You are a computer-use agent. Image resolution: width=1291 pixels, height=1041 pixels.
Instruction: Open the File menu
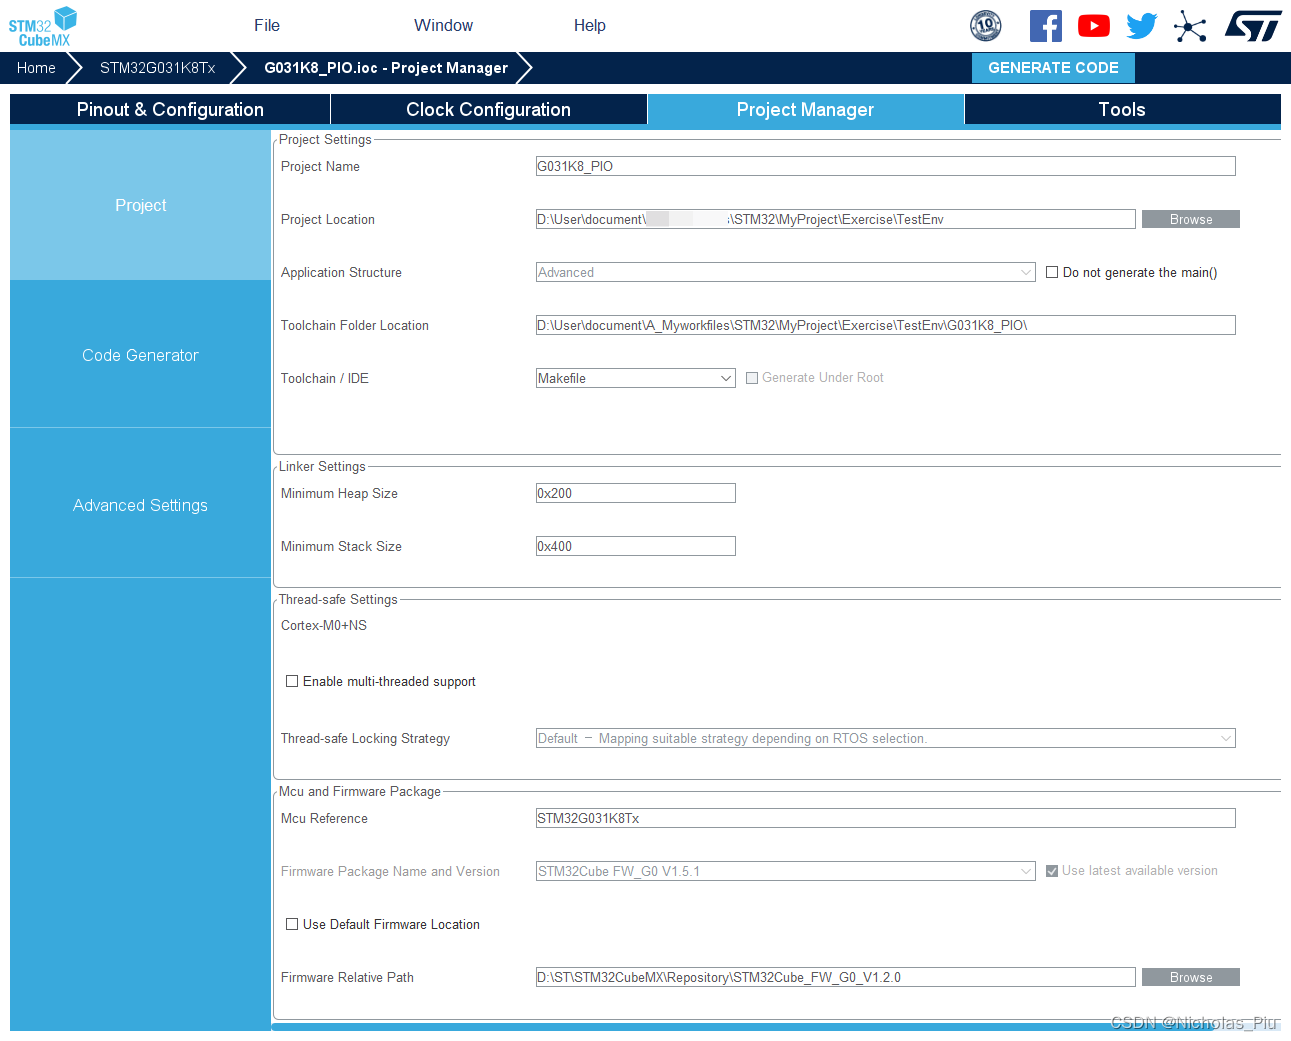267,26
